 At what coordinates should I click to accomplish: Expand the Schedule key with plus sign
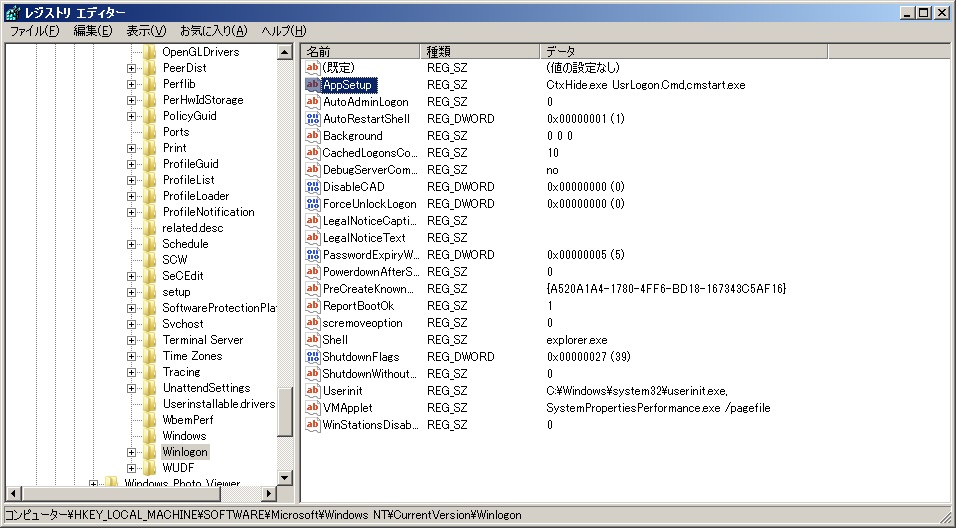tap(131, 244)
